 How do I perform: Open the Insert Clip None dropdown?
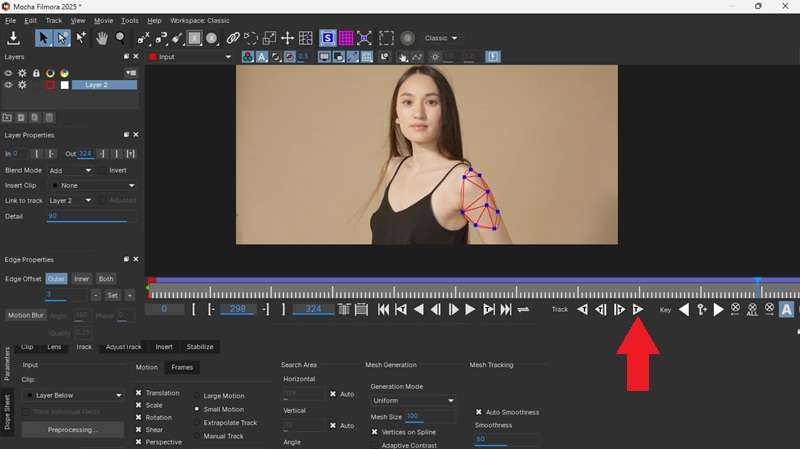point(93,186)
